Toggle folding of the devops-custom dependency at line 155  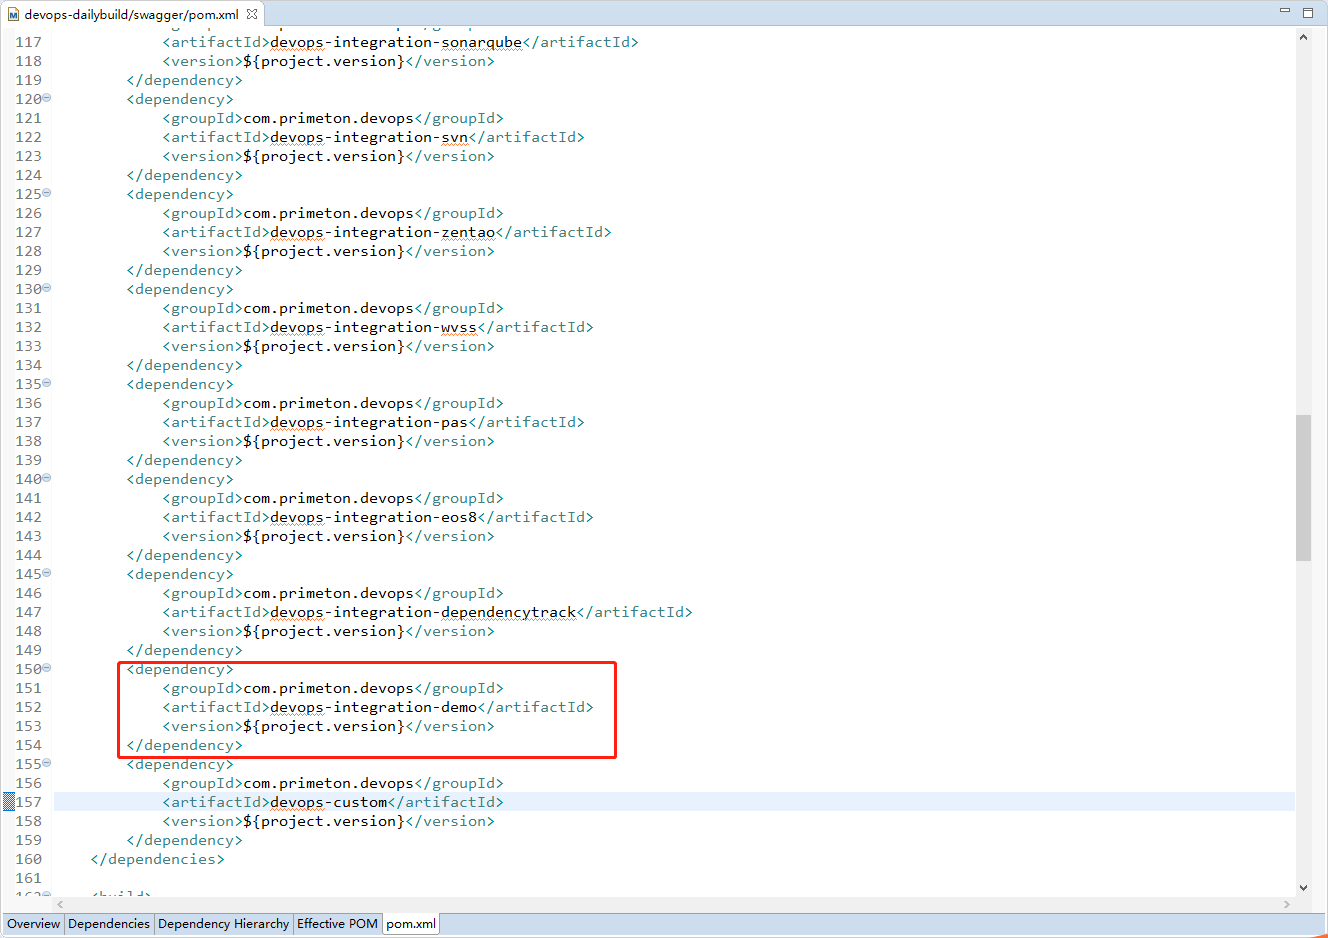pyautogui.click(x=47, y=763)
